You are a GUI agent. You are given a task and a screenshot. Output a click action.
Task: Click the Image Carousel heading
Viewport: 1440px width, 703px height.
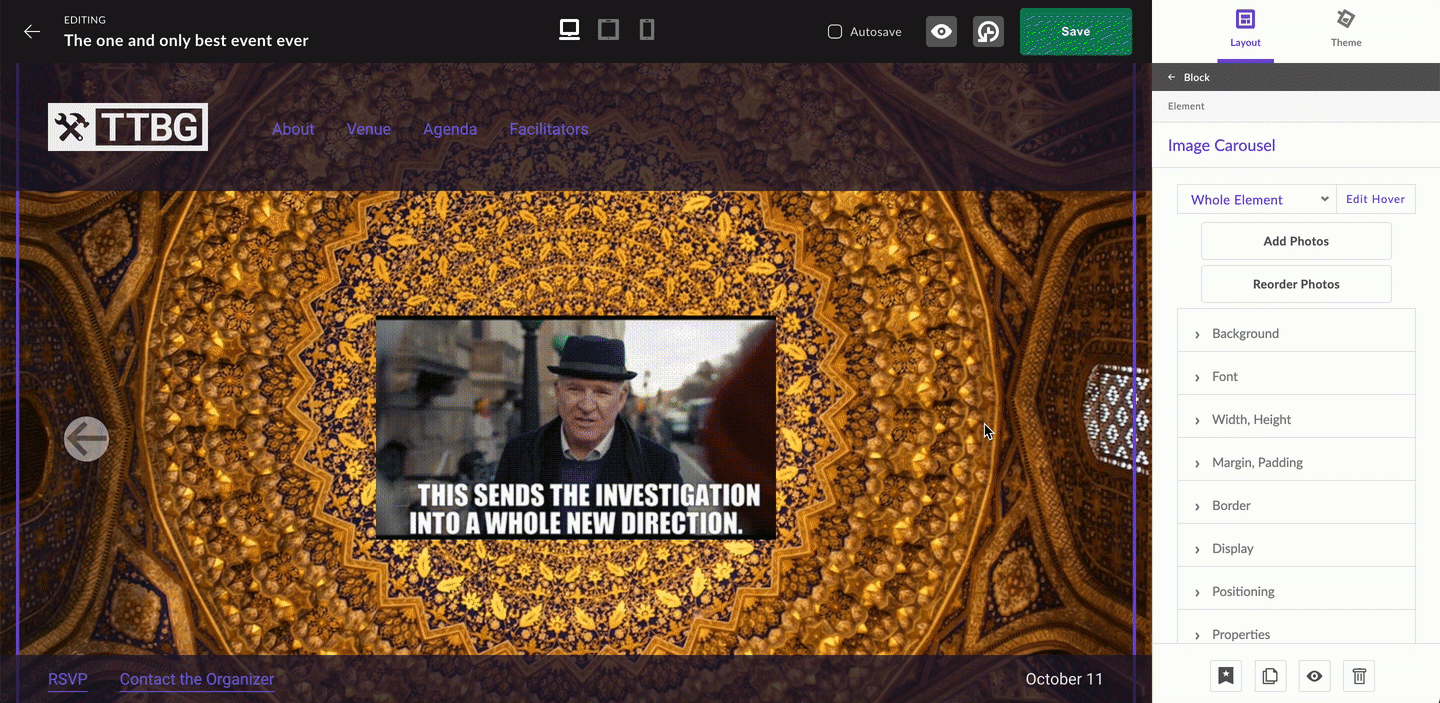1222,145
